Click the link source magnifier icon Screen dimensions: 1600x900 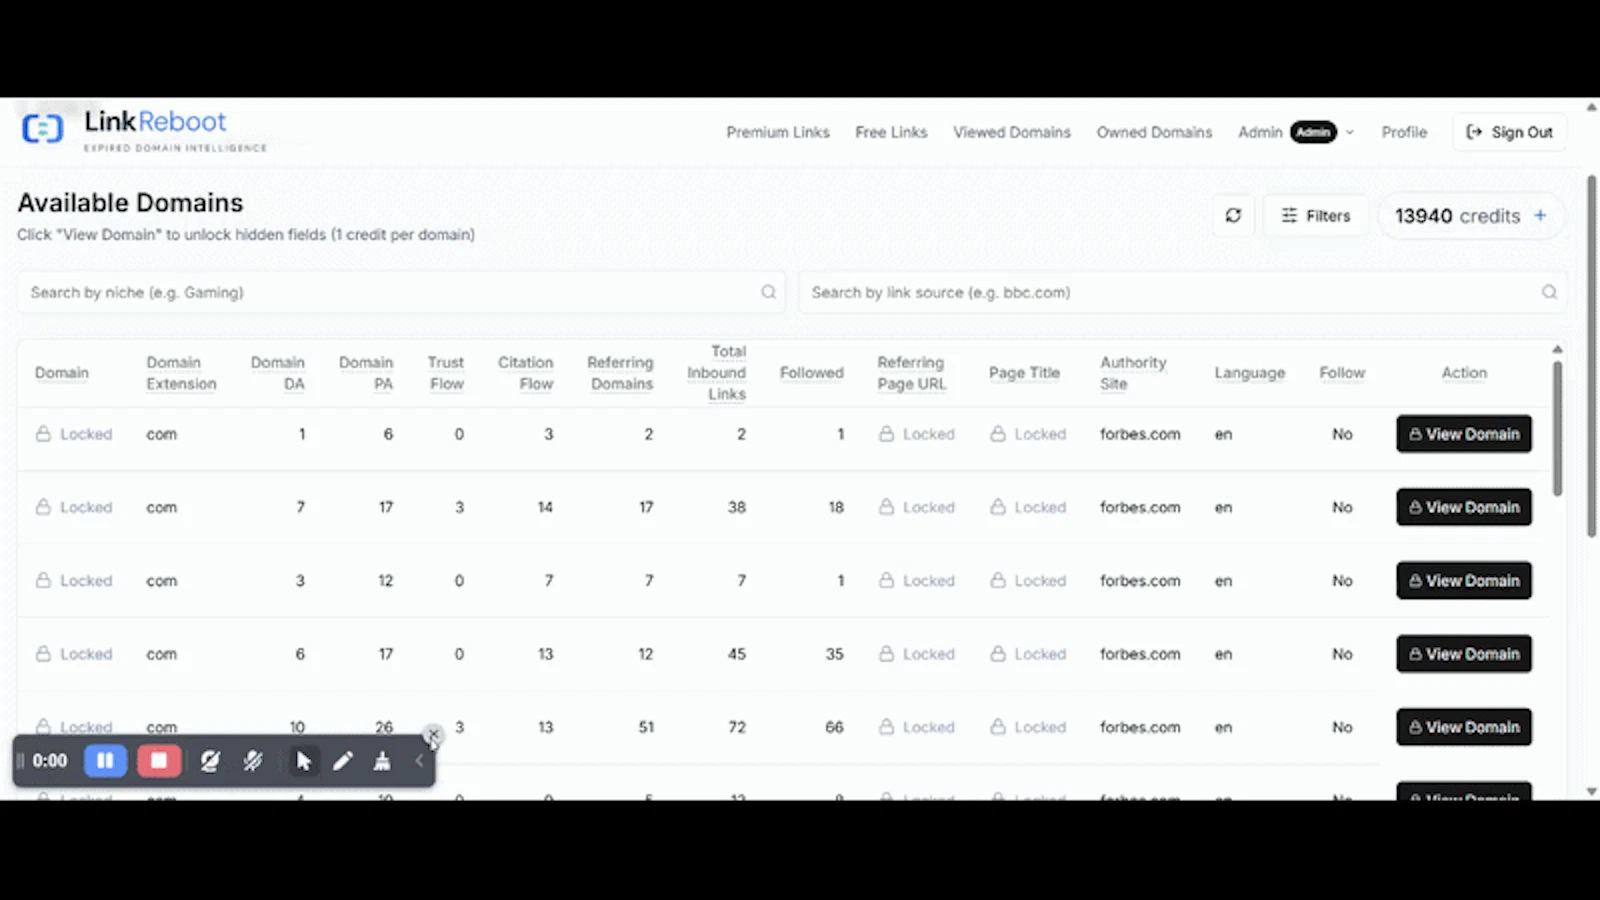point(1549,292)
